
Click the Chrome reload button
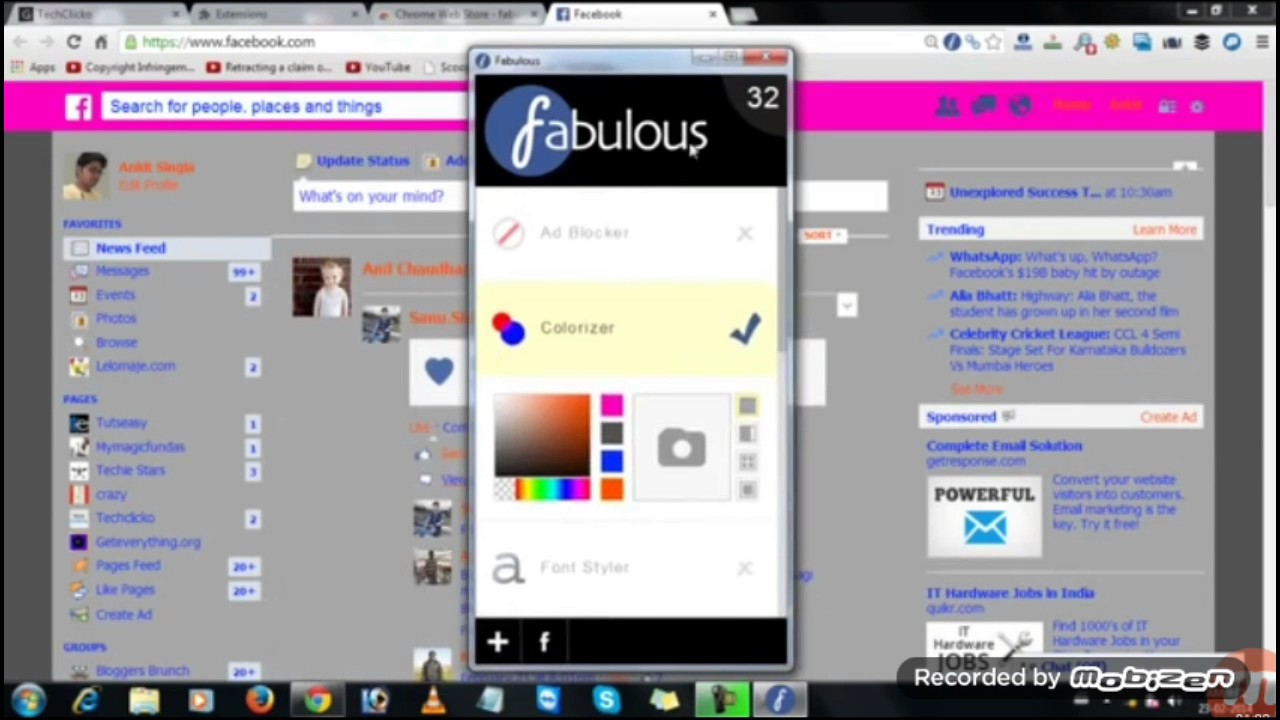[x=73, y=42]
